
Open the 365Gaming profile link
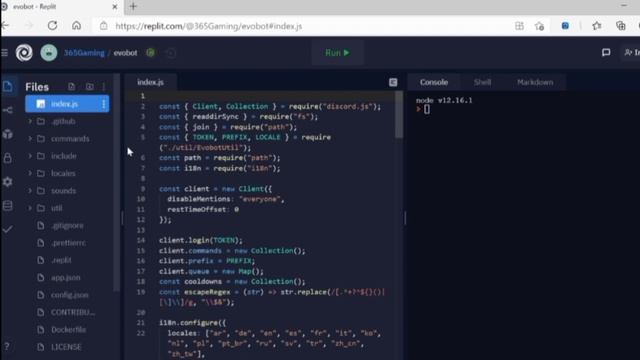[x=84, y=53]
